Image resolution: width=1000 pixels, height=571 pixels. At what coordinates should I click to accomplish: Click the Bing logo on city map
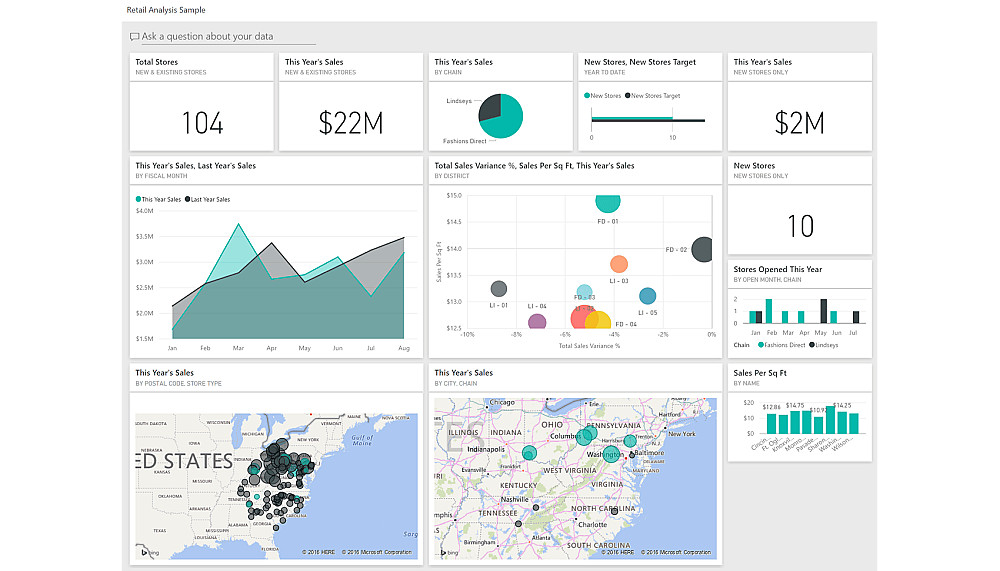click(x=449, y=552)
